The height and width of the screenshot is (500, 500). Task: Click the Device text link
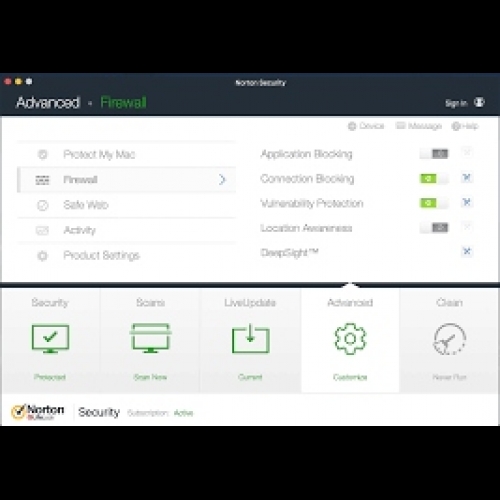click(x=372, y=126)
